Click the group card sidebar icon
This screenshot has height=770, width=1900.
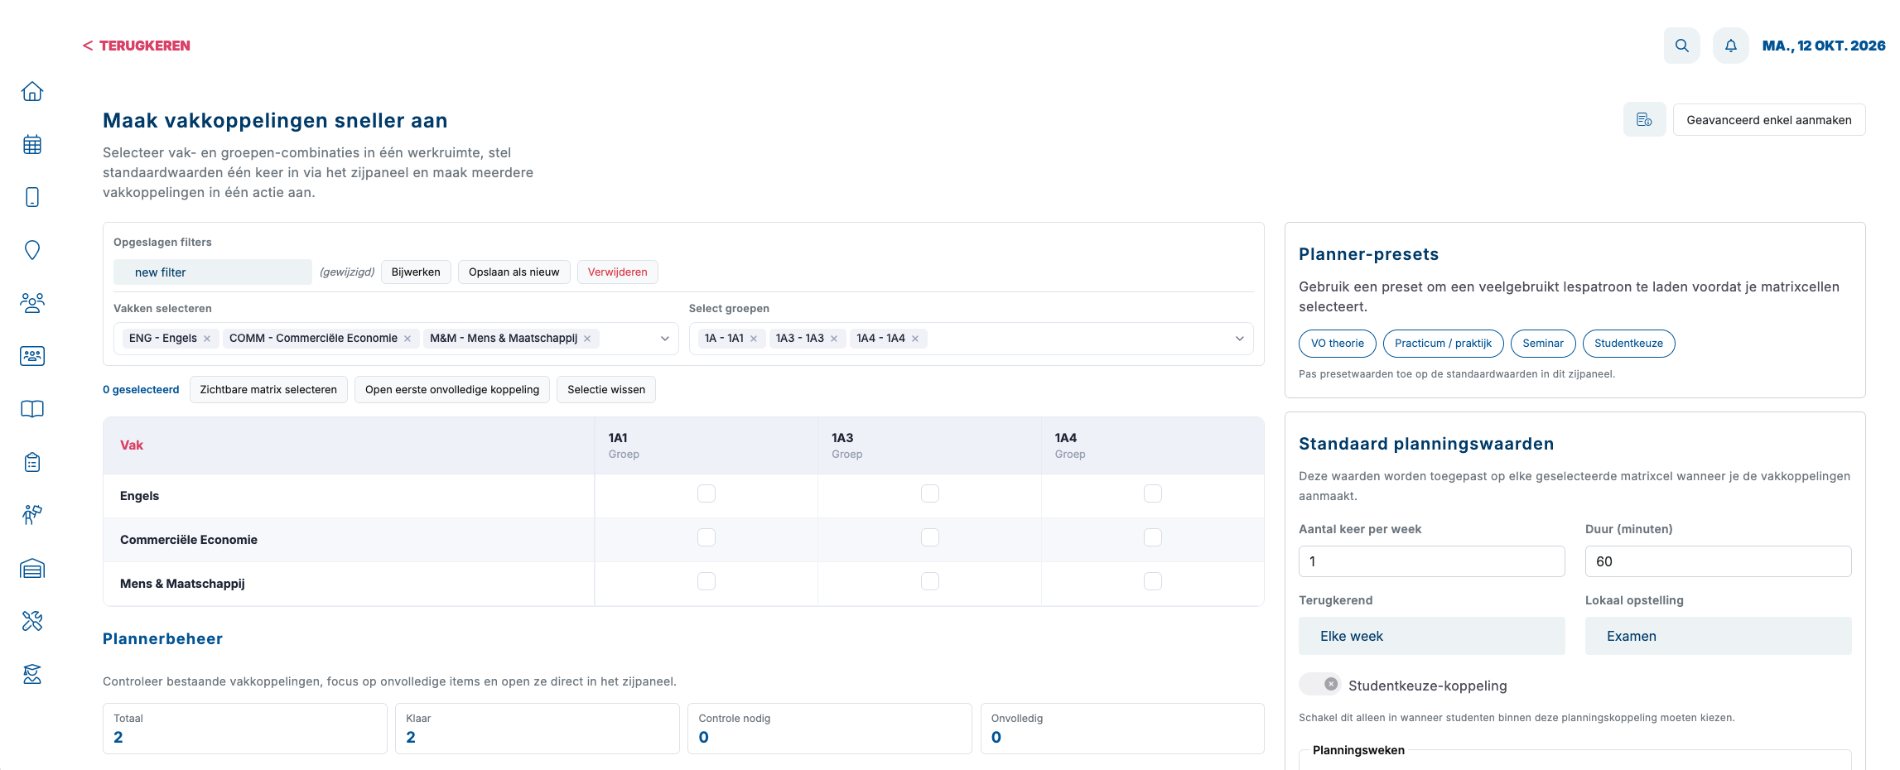pyautogui.click(x=32, y=356)
